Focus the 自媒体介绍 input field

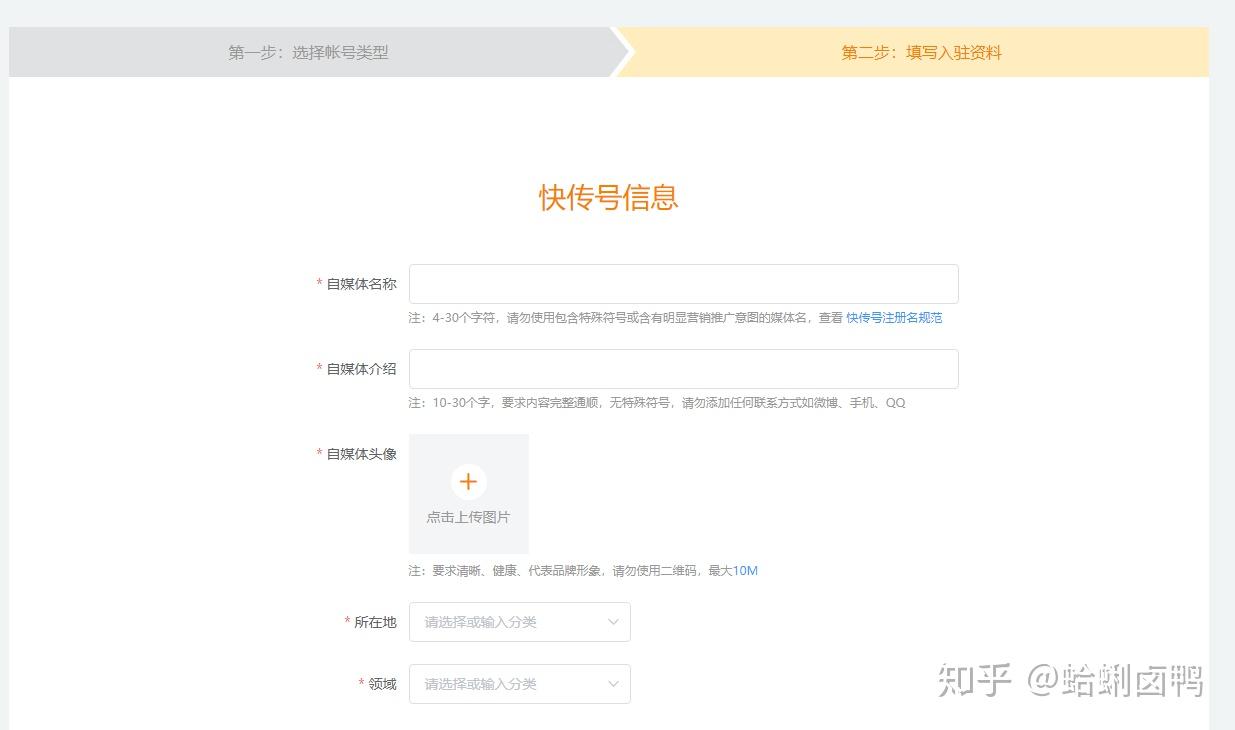pos(684,369)
